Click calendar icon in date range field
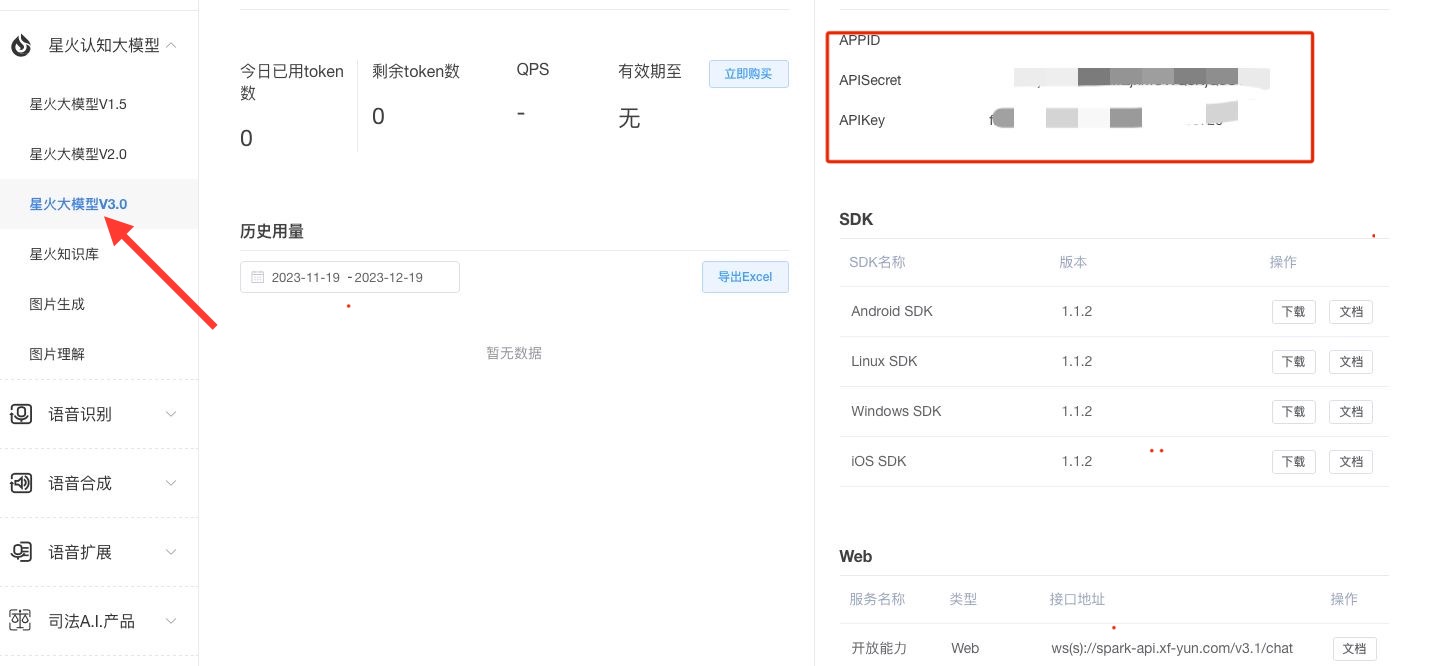This screenshot has width=1429, height=666. coord(258,277)
